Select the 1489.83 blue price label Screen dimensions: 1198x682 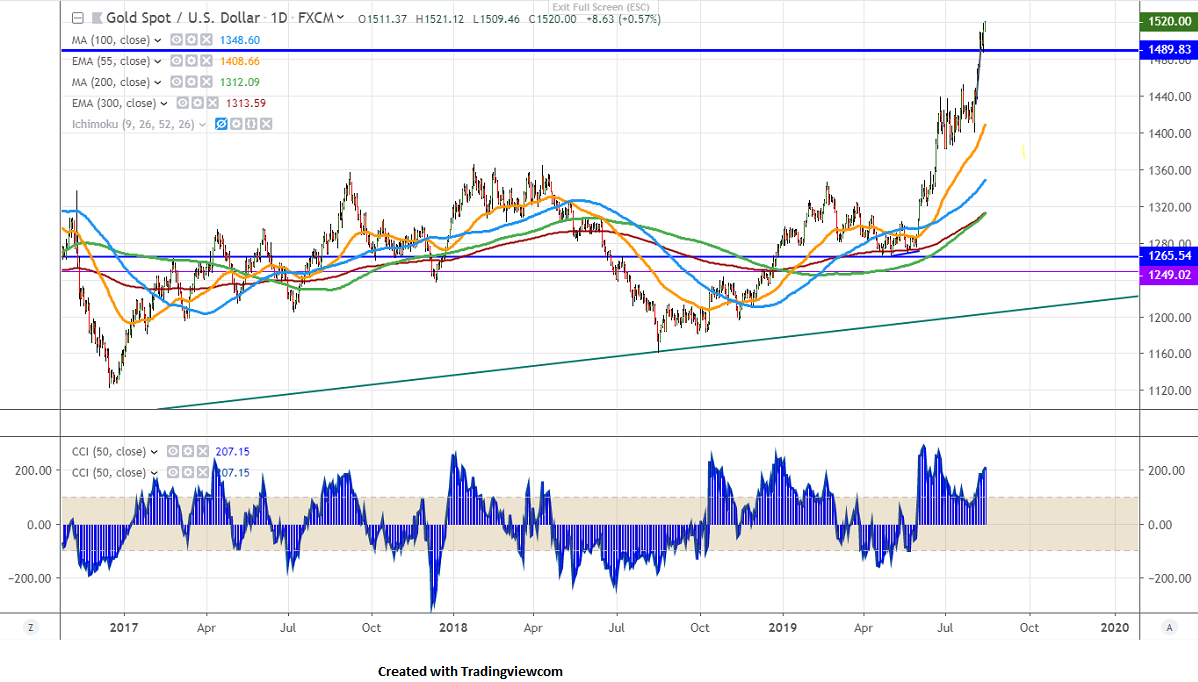[1168, 49]
